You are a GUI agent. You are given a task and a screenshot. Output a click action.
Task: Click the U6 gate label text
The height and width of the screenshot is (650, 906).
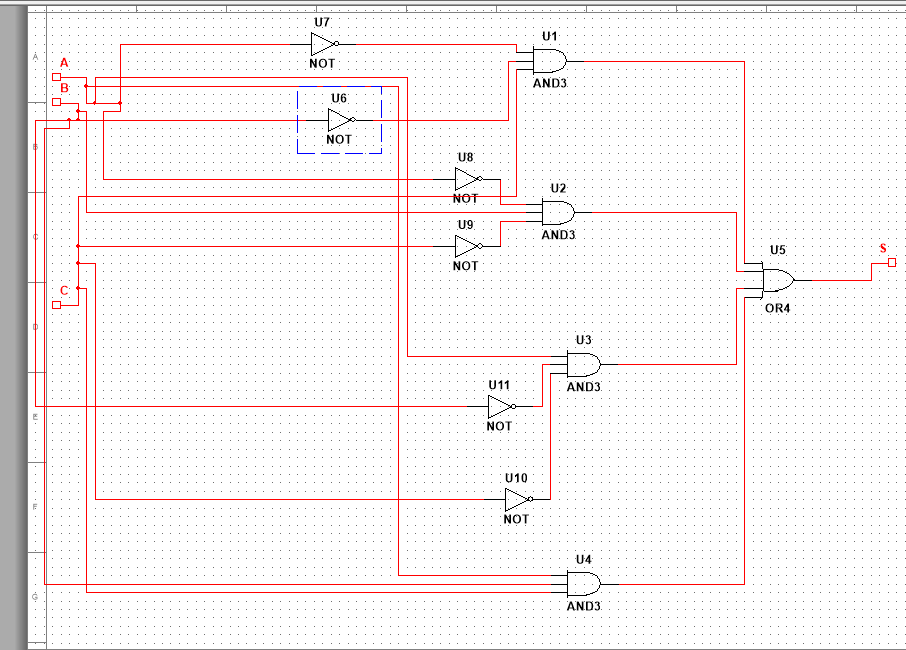337,97
